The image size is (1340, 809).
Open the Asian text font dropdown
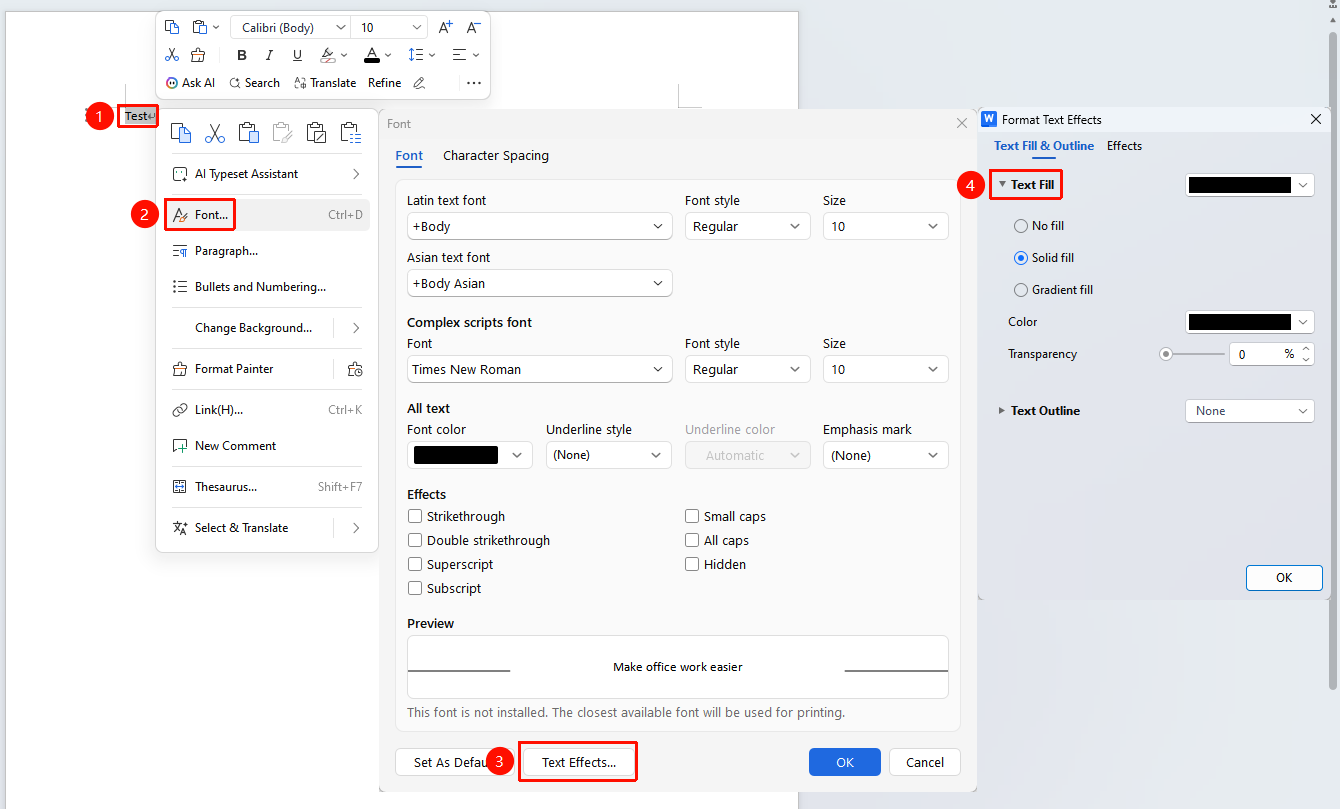point(539,284)
